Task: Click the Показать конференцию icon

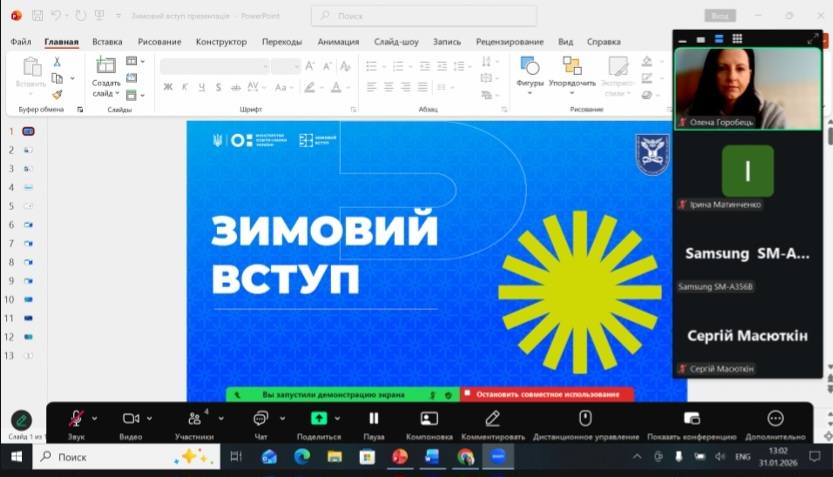Action: 691,418
